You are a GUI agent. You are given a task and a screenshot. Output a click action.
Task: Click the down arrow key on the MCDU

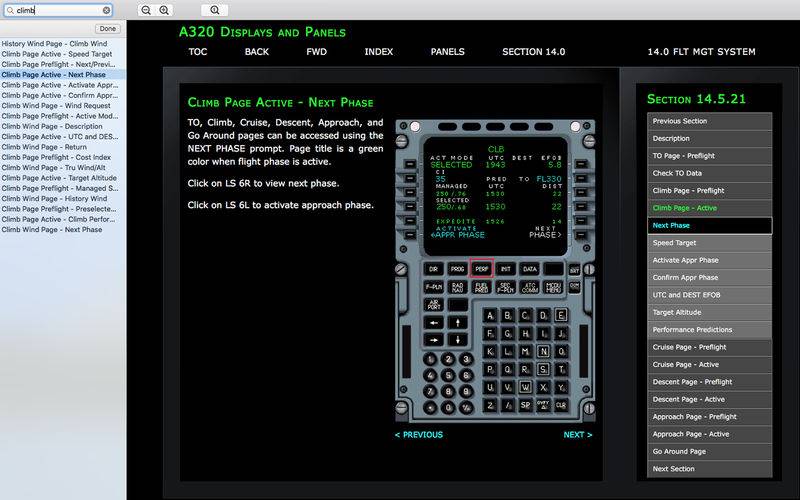click(457, 340)
